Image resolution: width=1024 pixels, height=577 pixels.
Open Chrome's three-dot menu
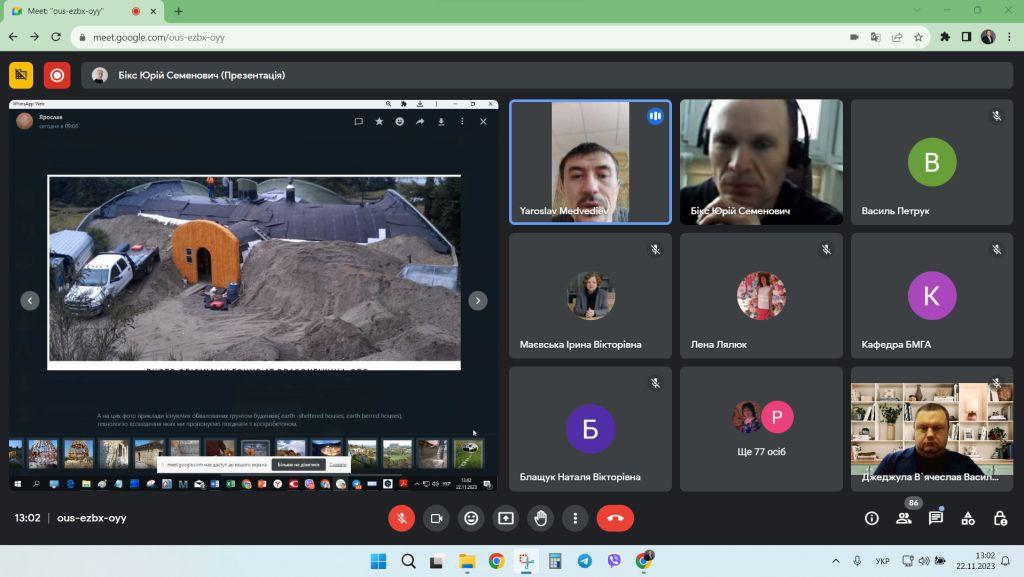[x=1009, y=37]
